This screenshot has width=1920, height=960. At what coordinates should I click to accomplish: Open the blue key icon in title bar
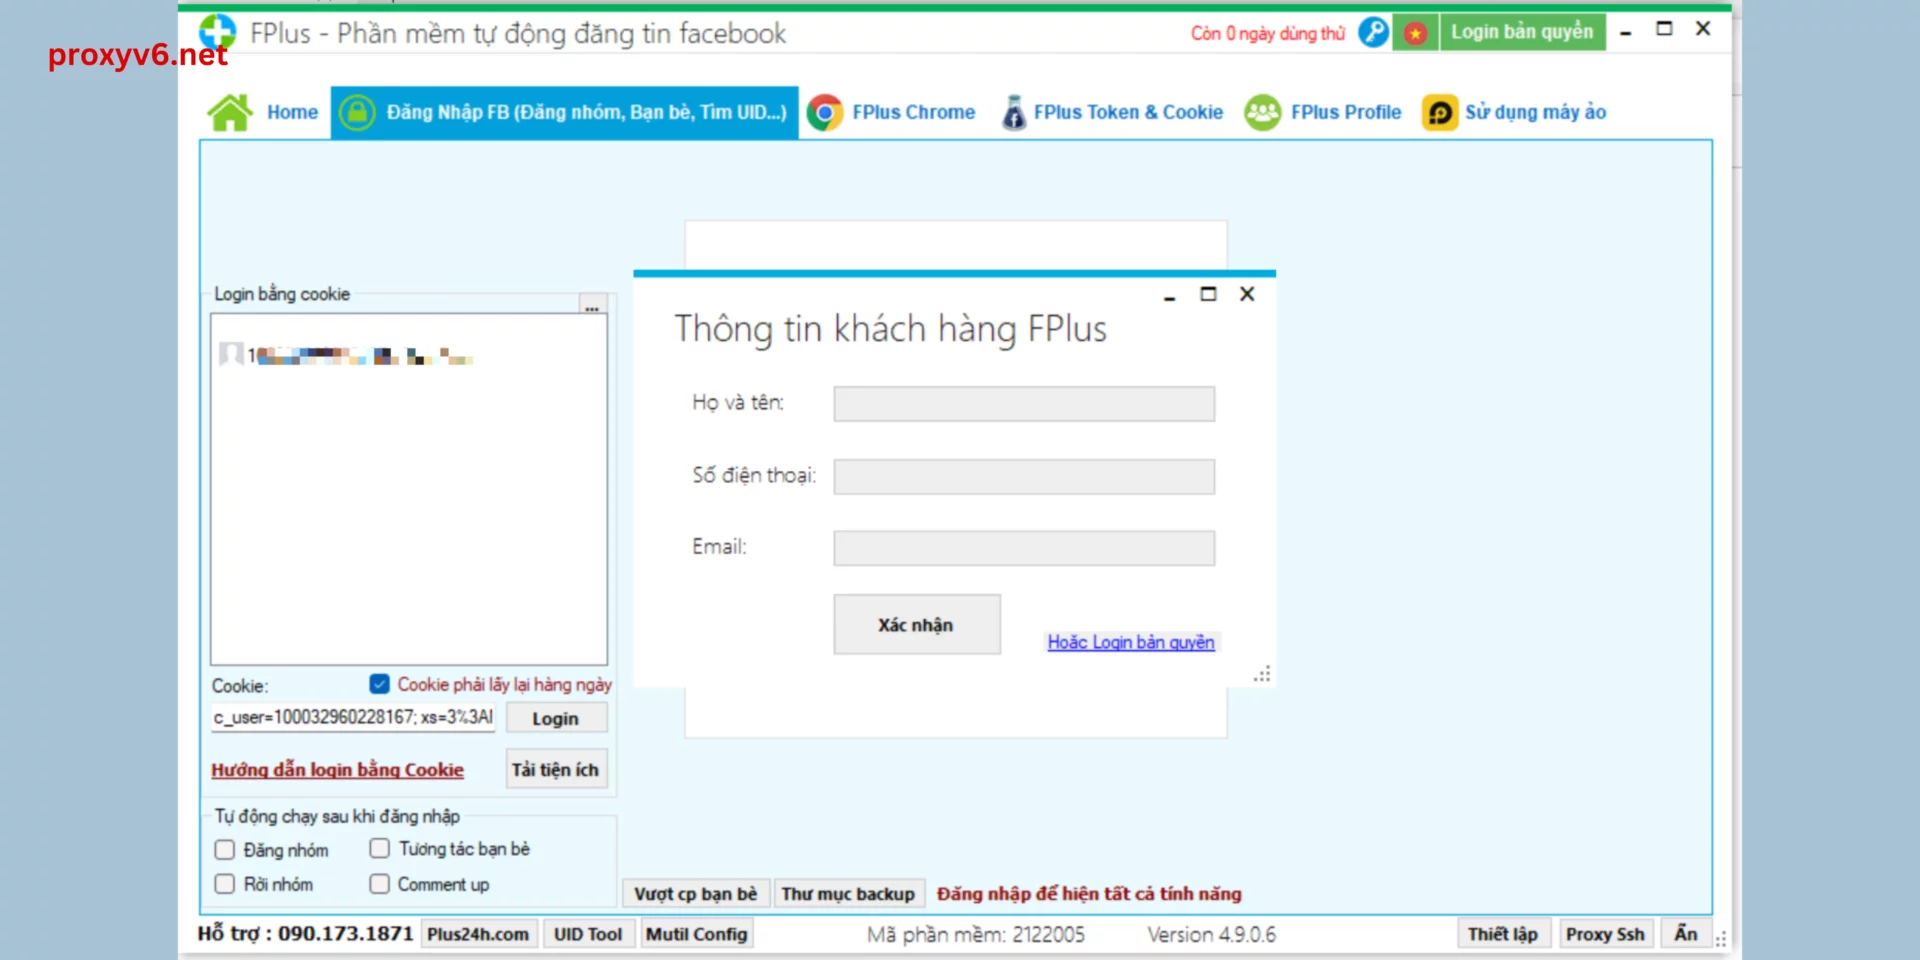pos(1374,32)
